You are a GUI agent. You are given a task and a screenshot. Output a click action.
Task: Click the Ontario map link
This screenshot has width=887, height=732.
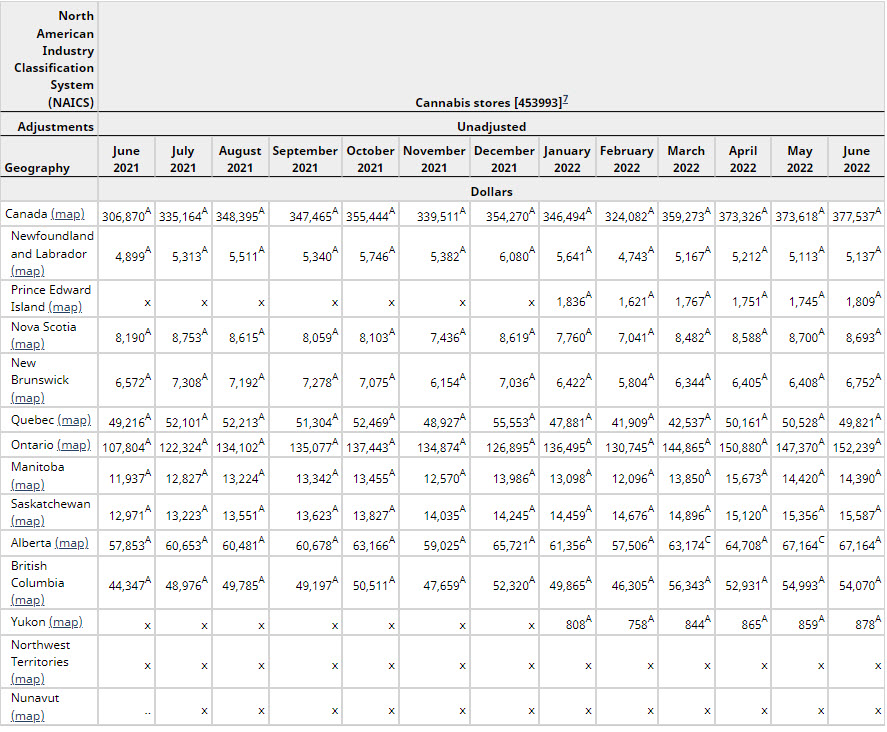pos(74,444)
